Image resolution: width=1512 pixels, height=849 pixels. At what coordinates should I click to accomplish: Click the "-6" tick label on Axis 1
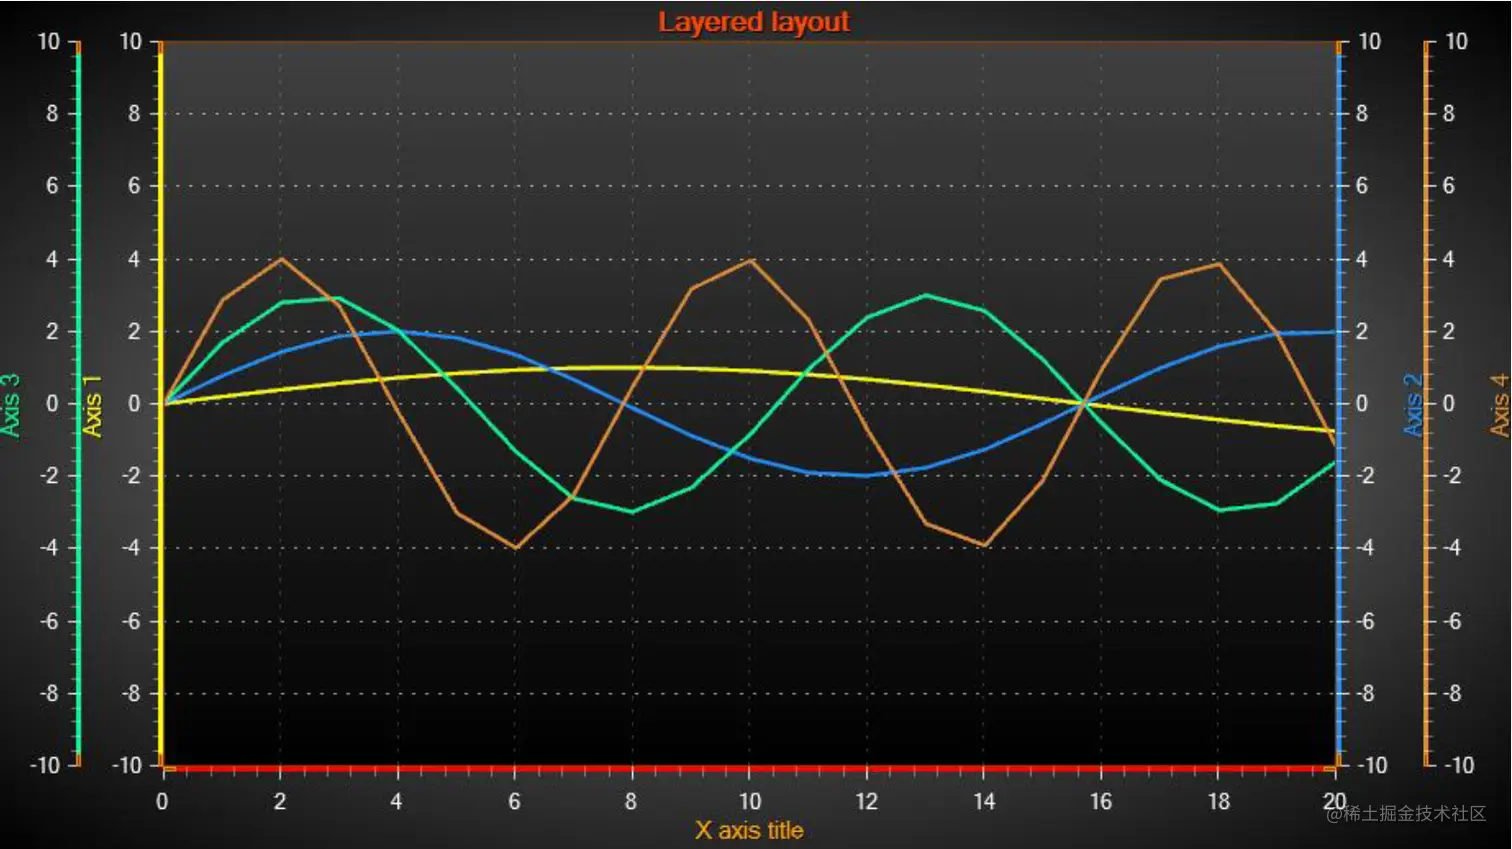click(x=131, y=621)
